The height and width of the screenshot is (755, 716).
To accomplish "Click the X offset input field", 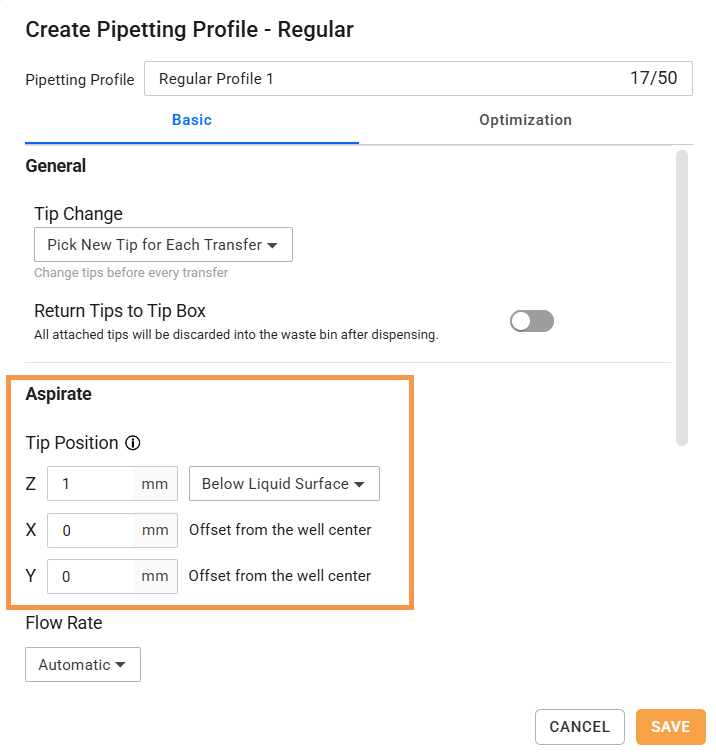I will (112, 530).
